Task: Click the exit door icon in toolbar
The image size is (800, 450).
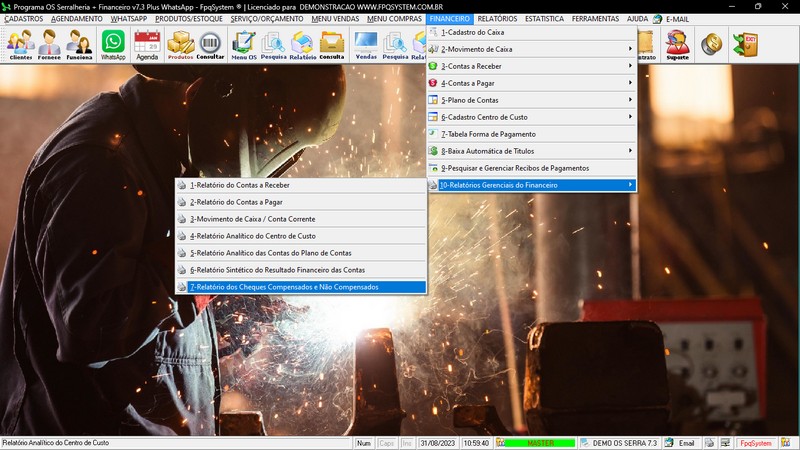Action: click(744, 44)
